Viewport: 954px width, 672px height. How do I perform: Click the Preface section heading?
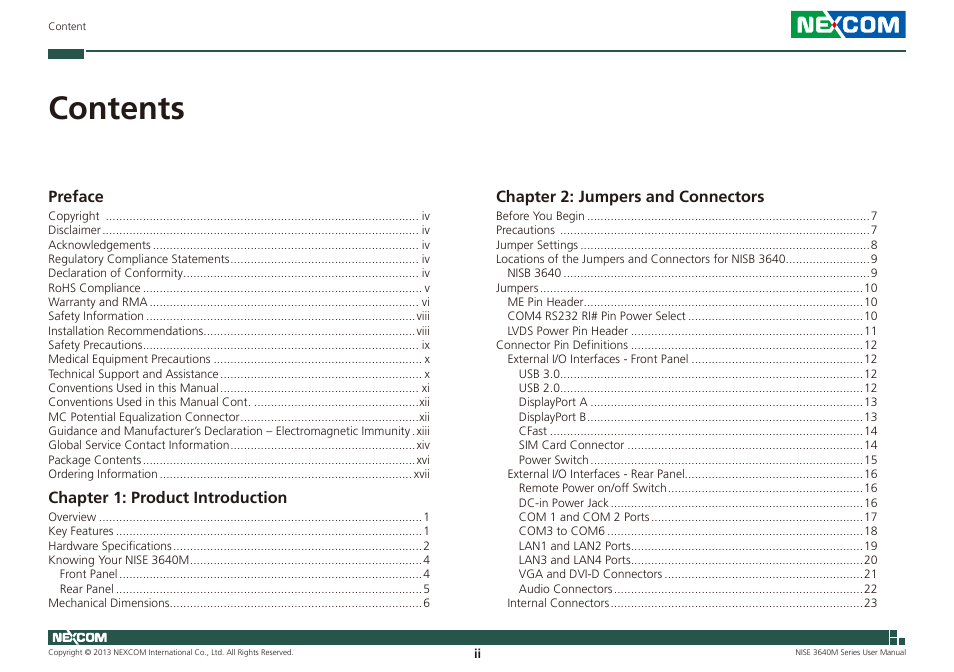pos(75,196)
